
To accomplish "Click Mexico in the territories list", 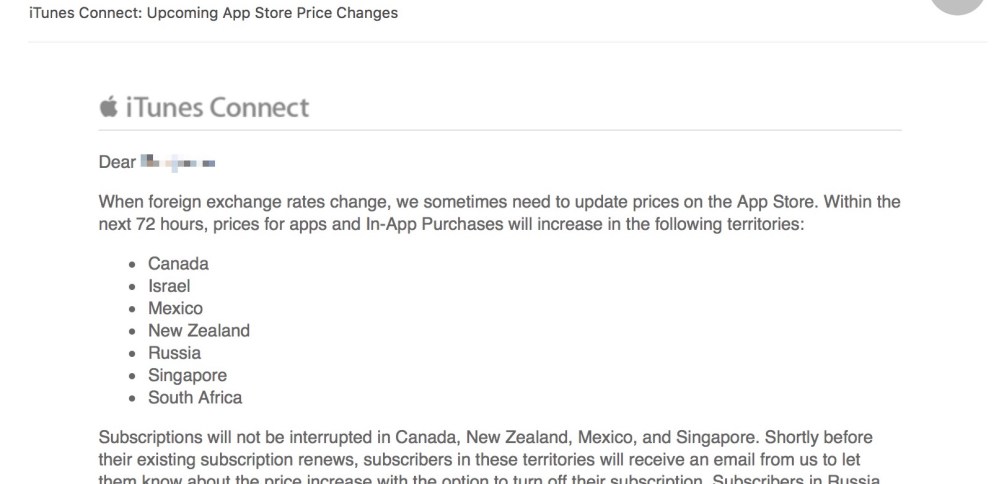I will [175, 308].
